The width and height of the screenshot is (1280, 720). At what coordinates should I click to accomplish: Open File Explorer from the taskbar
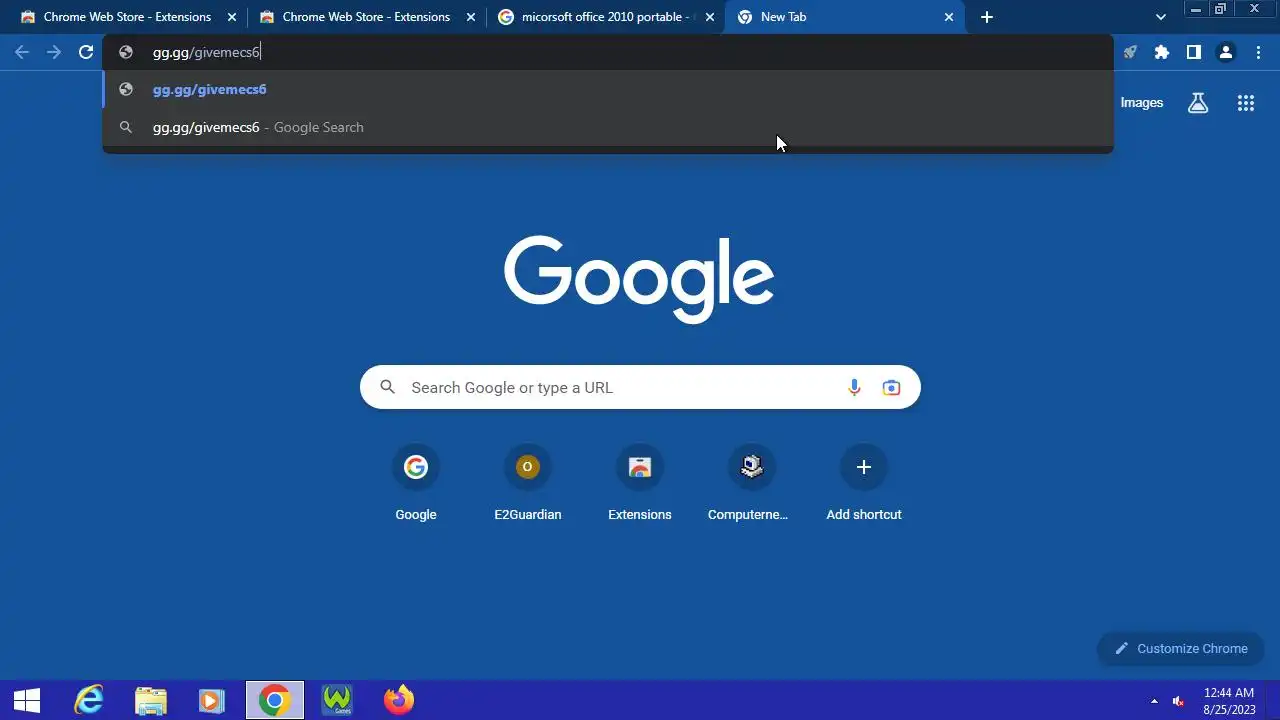click(x=151, y=700)
